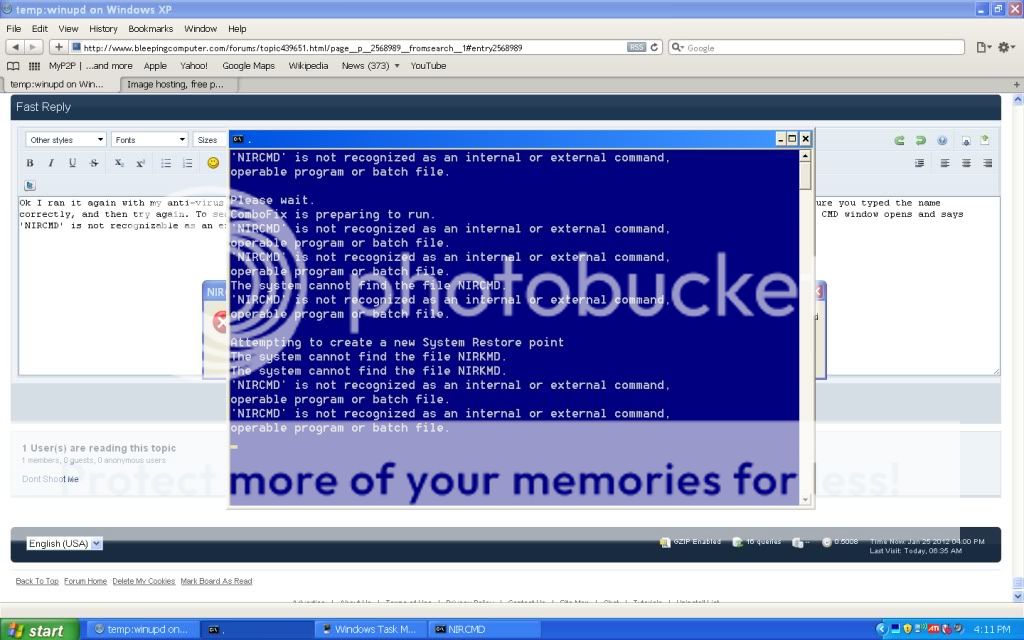Toggle subscript formatting
Viewport: 1024px width, 640px height.
[x=119, y=163]
